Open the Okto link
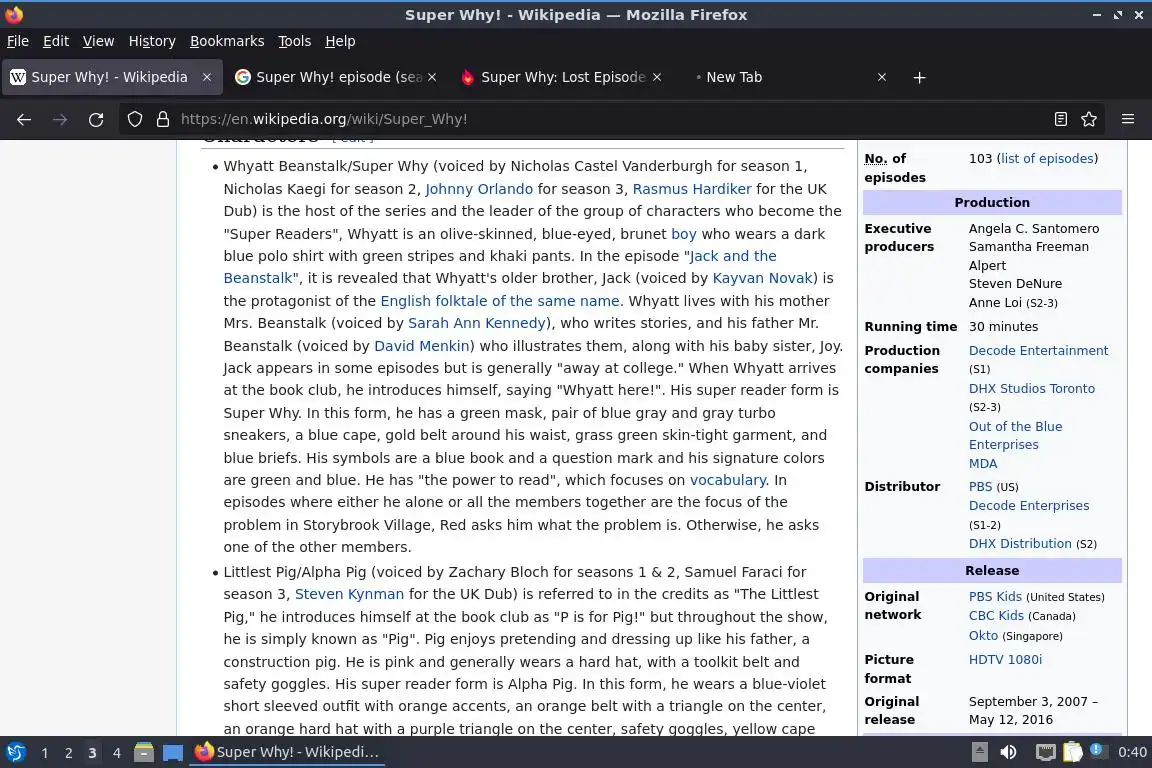This screenshot has height=768, width=1152. pyautogui.click(x=983, y=636)
